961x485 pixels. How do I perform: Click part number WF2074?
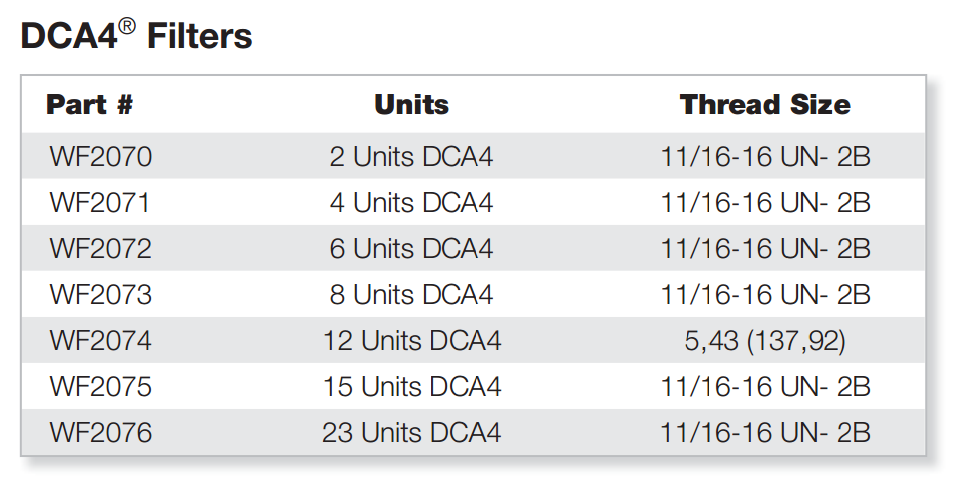point(101,340)
